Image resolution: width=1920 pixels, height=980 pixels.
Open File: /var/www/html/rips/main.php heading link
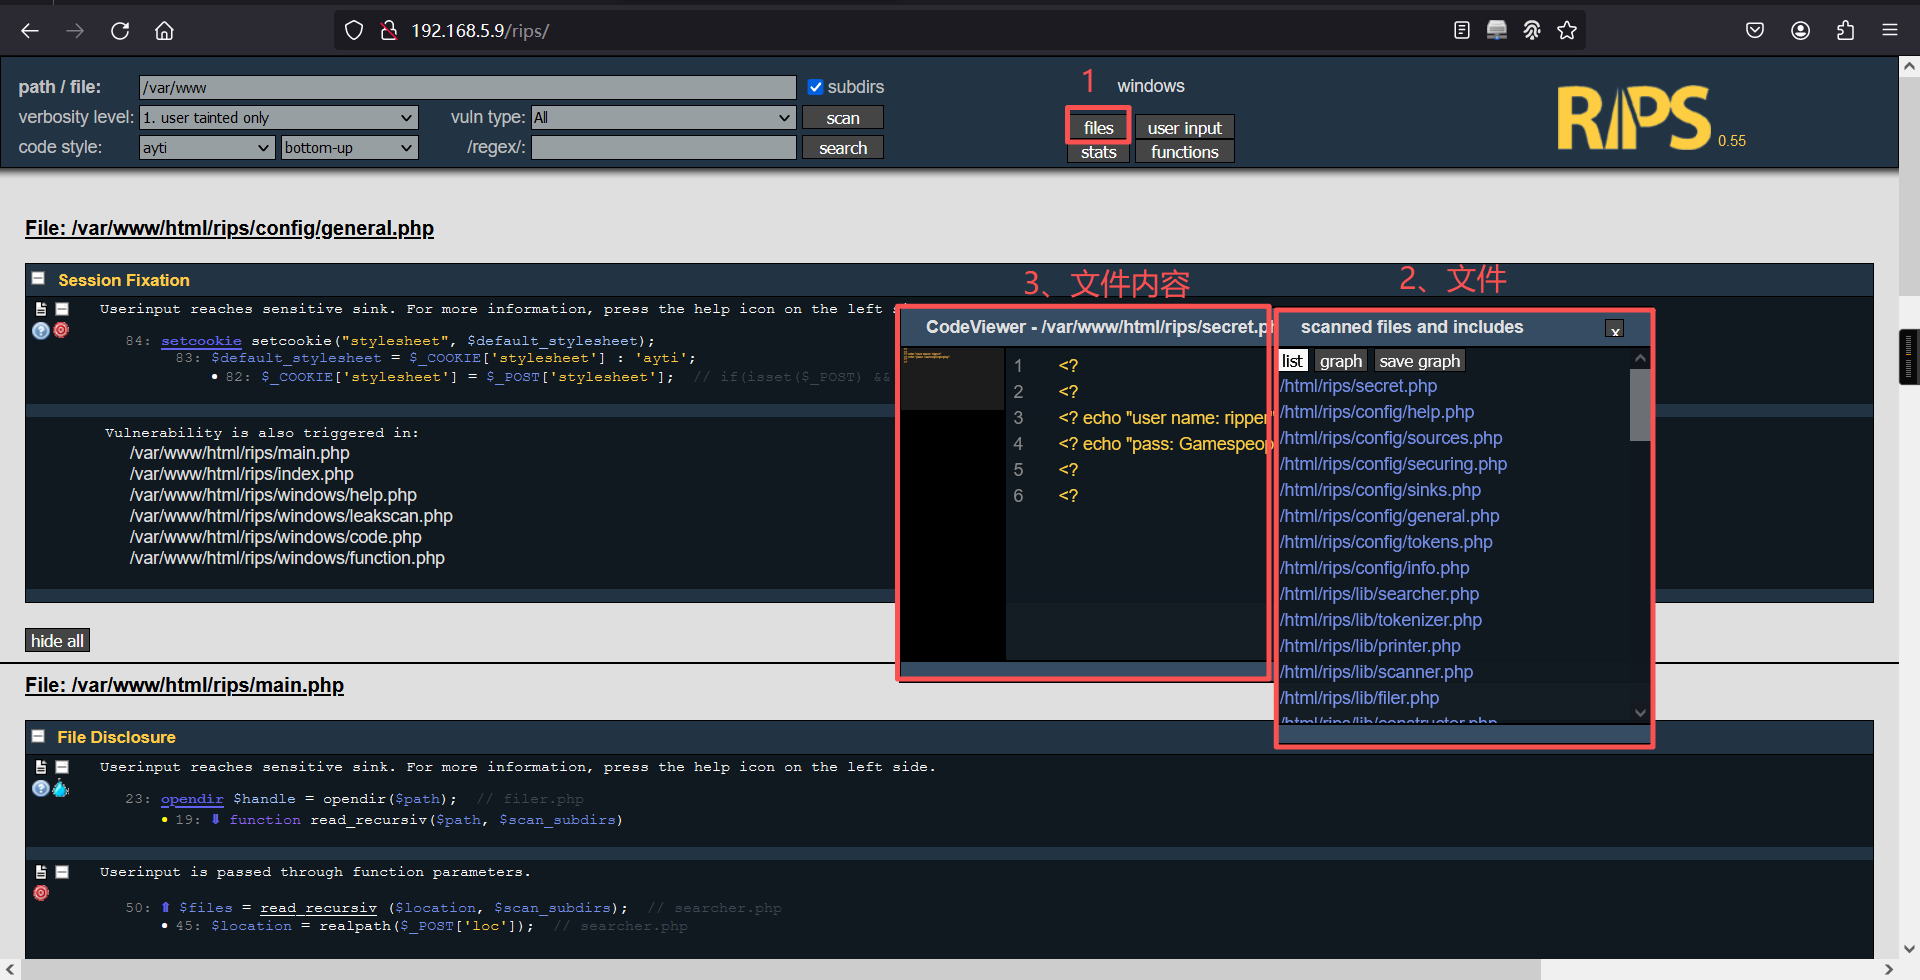click(x=184, y=685)
